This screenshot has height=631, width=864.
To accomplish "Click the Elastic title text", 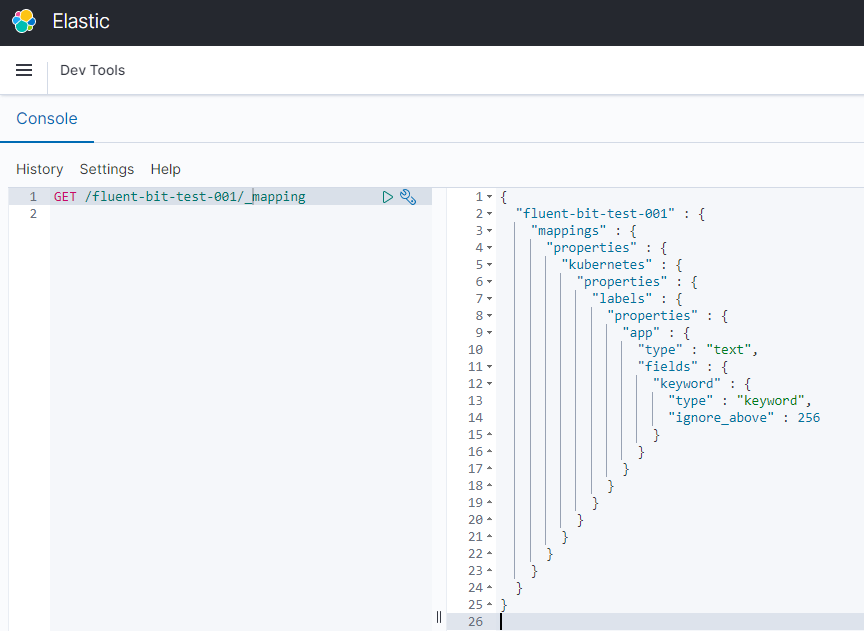I will (81, 21).
